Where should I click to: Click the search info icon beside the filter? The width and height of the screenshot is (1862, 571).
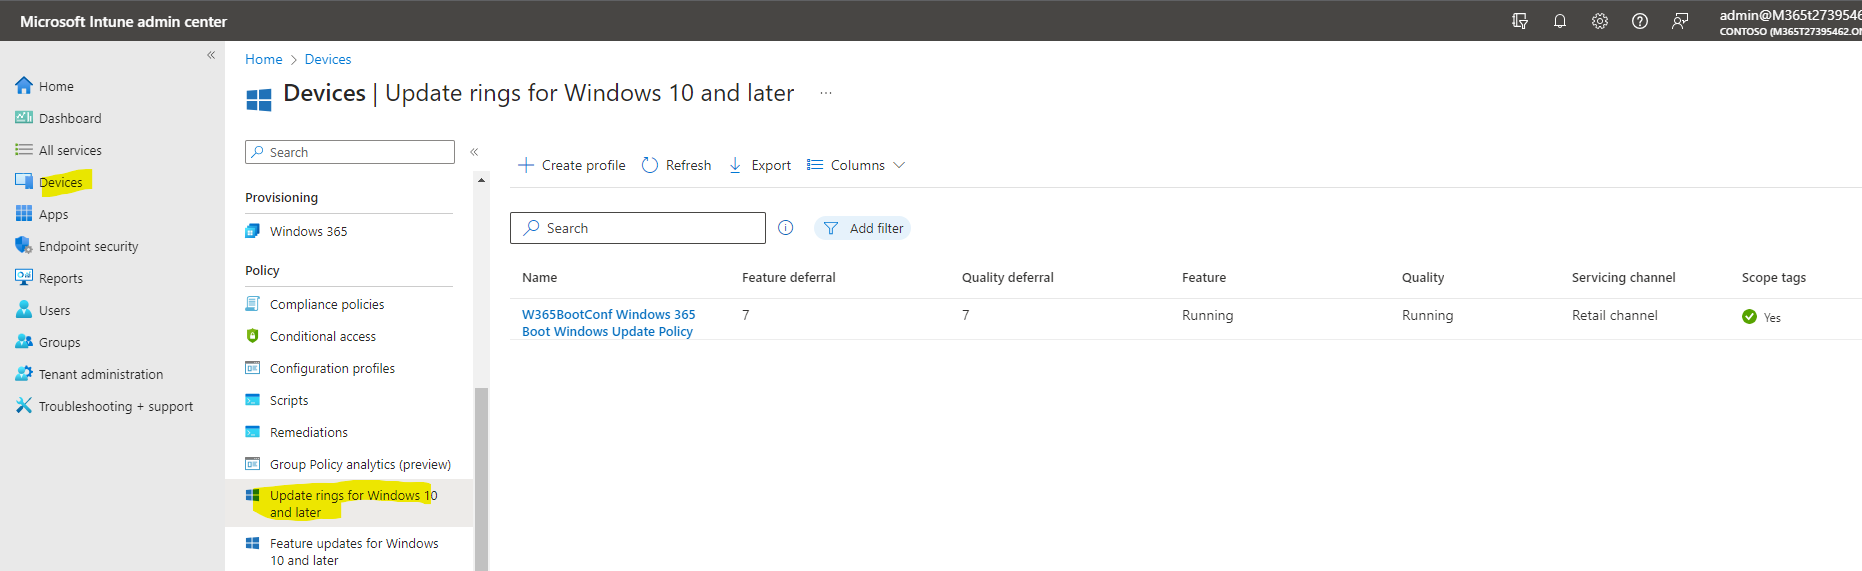coord(786,228)
